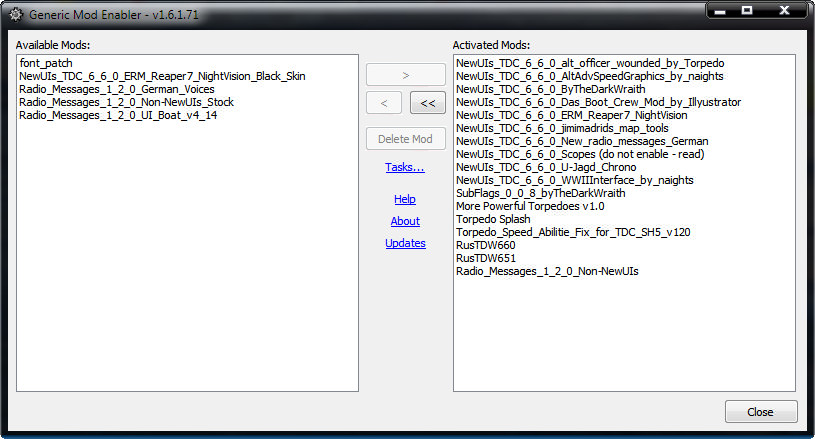Select Radio_Messages_1_2_0_German_Voices mod

pos(117,89)
